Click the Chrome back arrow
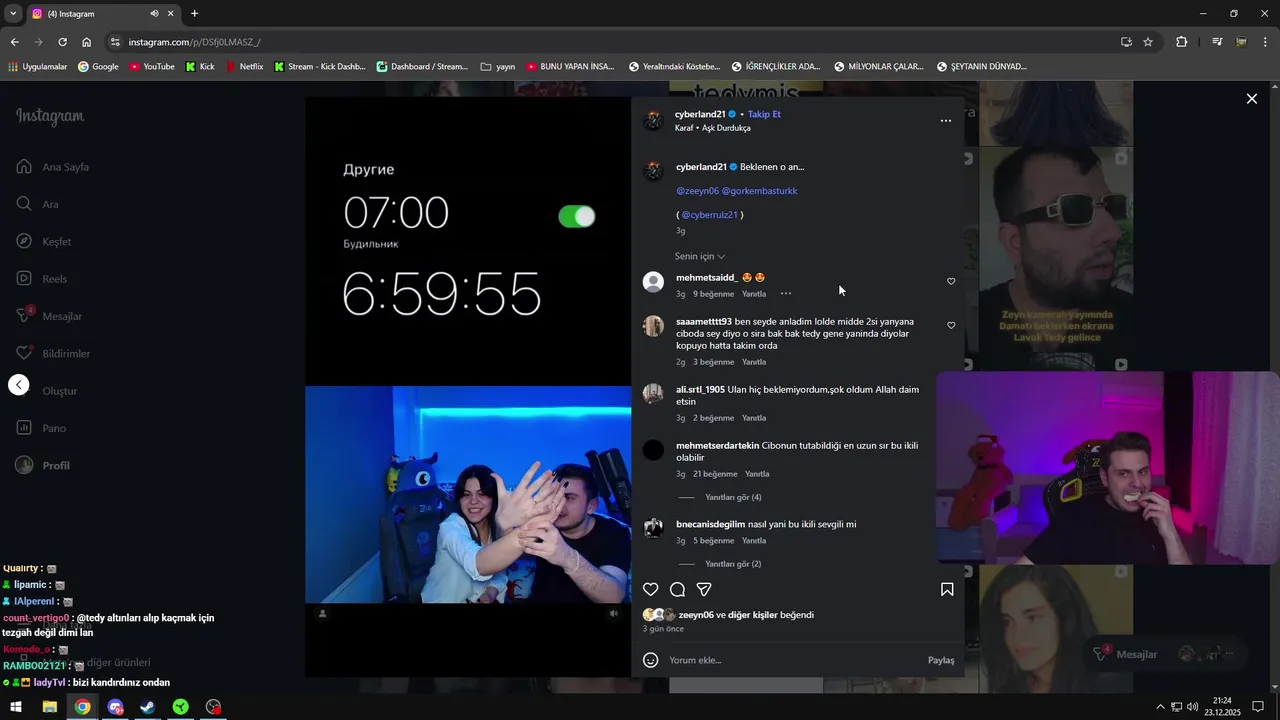Image resolution: width=1280 pixels, height=720 pixels. pyautogui.click(x=14, y=42)
